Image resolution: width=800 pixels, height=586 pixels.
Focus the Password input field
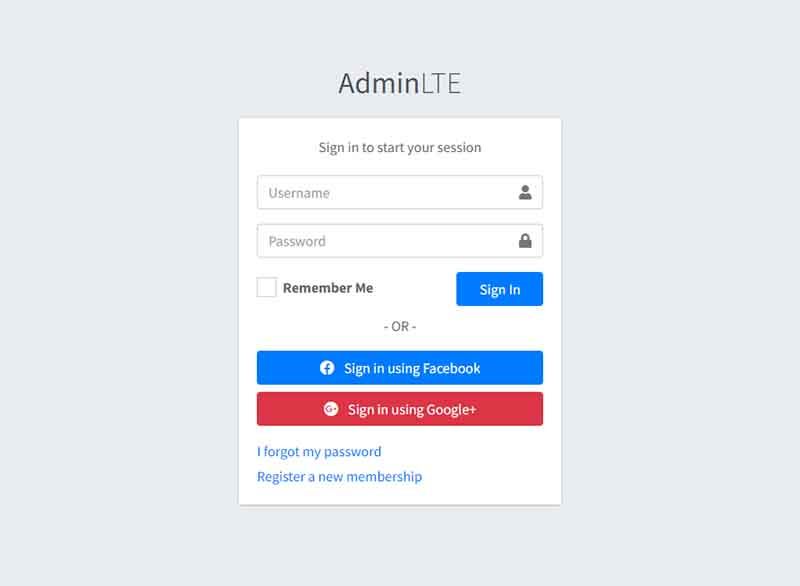pyautogui.click(x=399, y=241)
